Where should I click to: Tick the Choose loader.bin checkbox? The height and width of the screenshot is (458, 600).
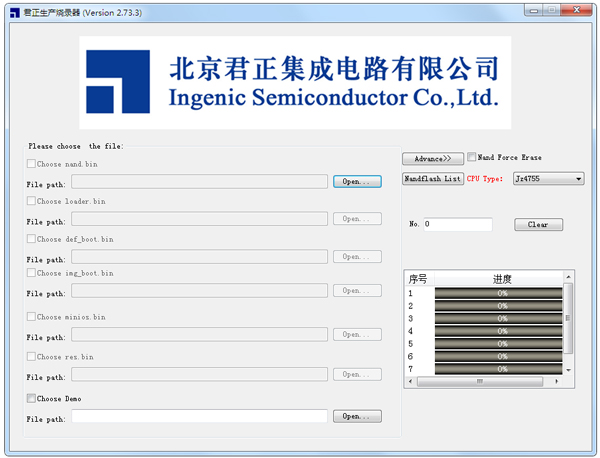pyautogui.click(x=31, y=201)
